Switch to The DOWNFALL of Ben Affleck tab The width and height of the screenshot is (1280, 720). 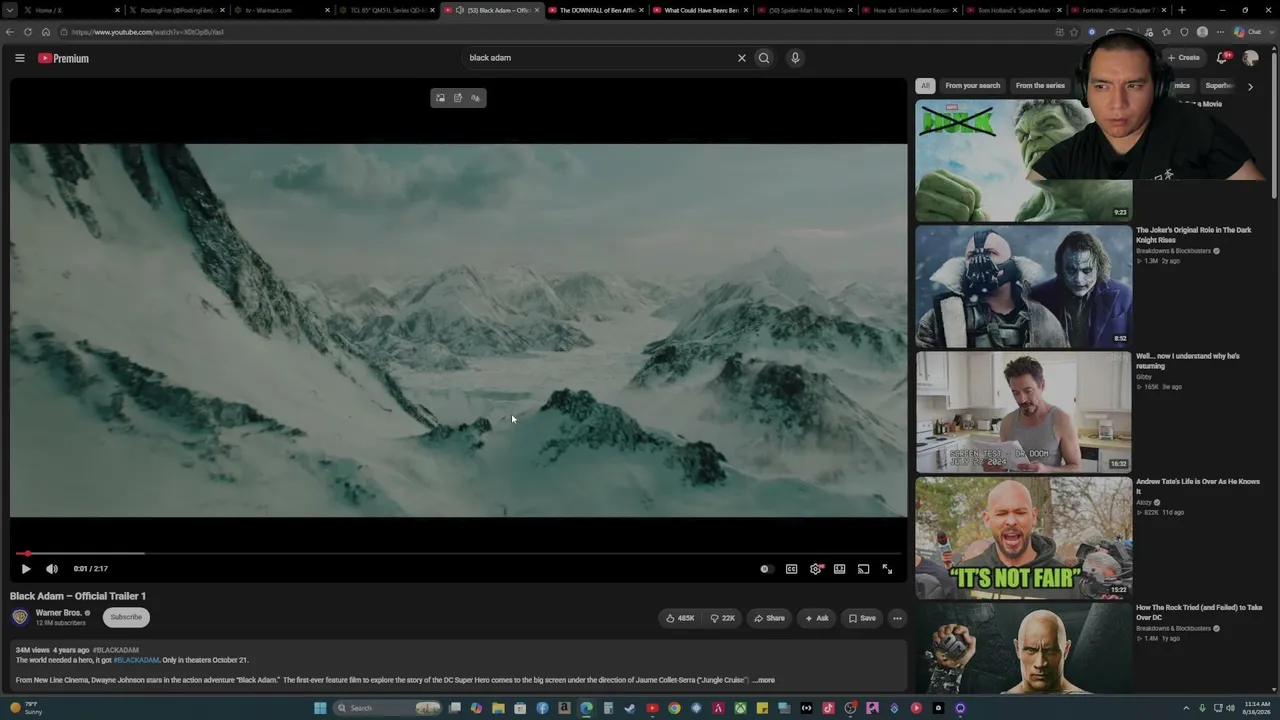click(595, 10)
